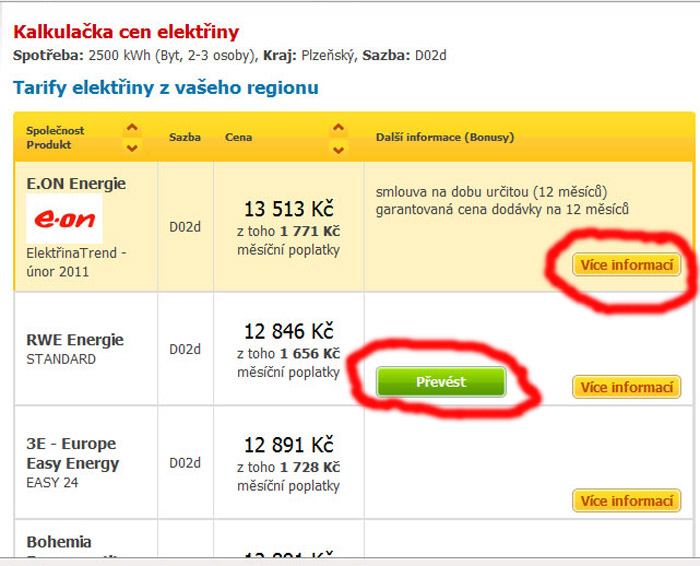
Task: Click the Cena column header
Action: point(238,137)
